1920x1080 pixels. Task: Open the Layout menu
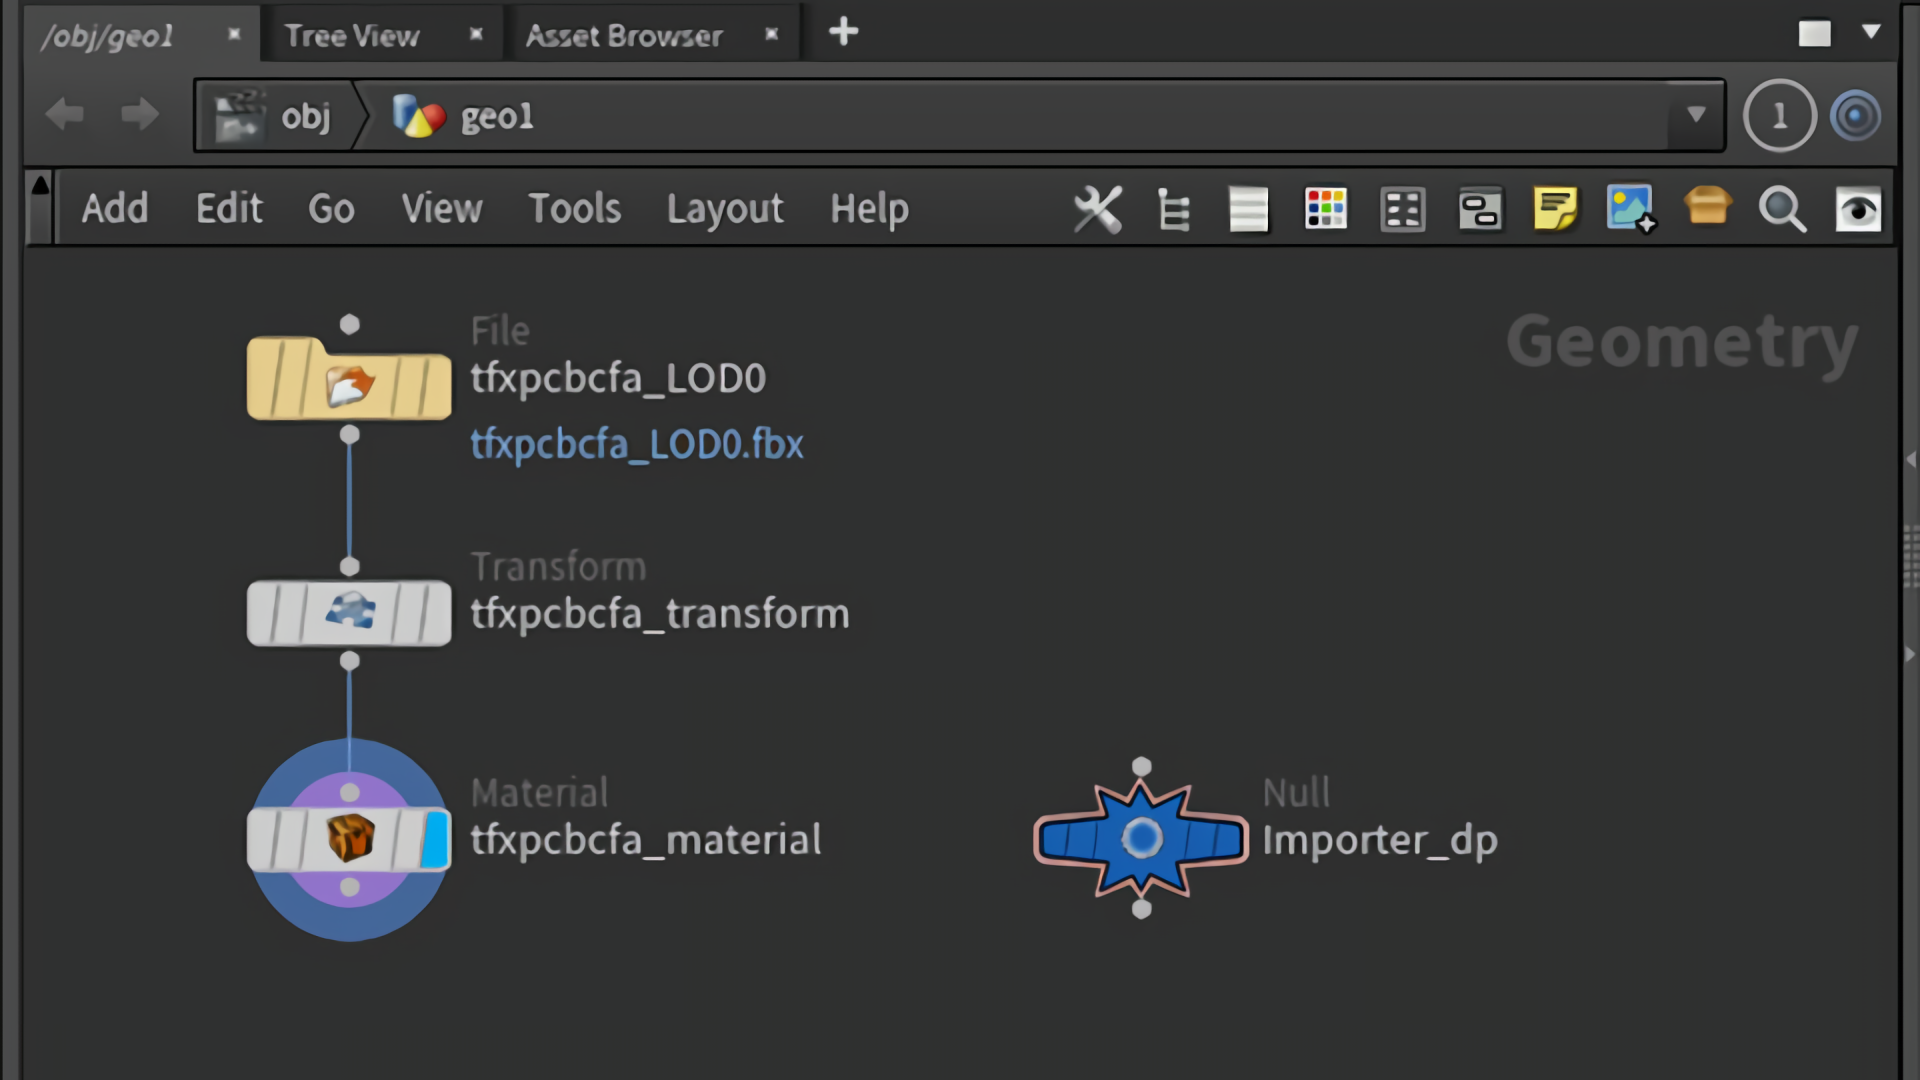coord(725,209)
